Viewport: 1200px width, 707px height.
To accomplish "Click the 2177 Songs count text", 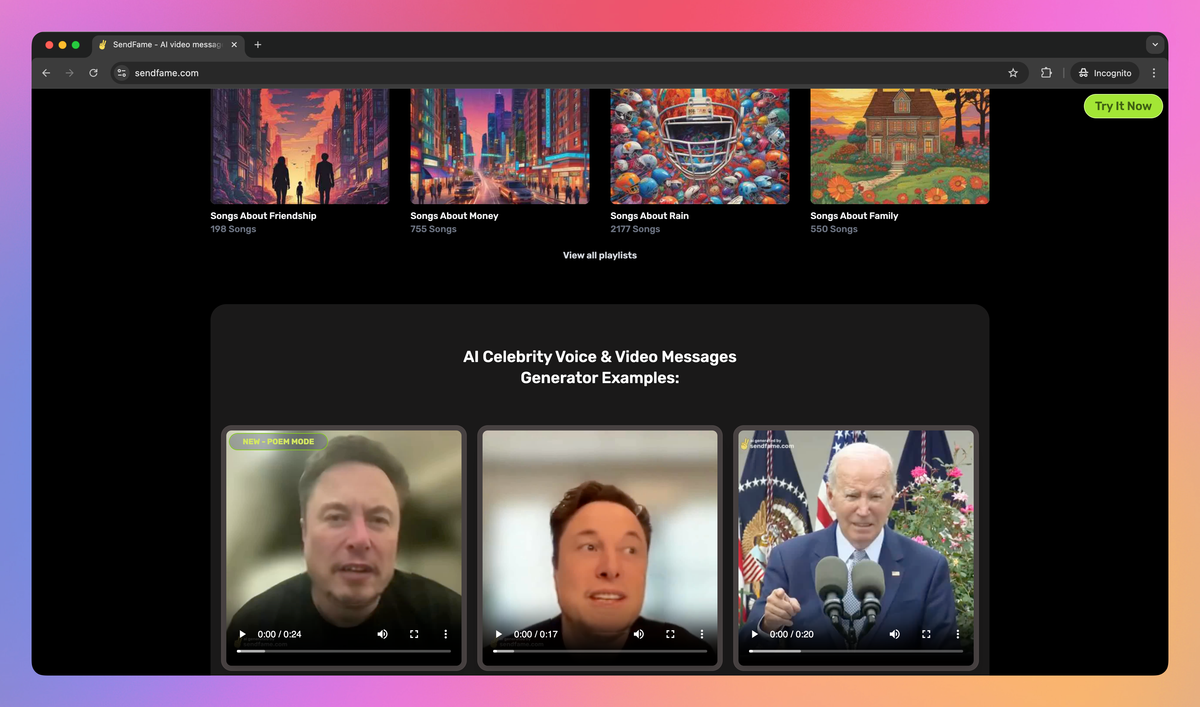I will pos(636,229).
